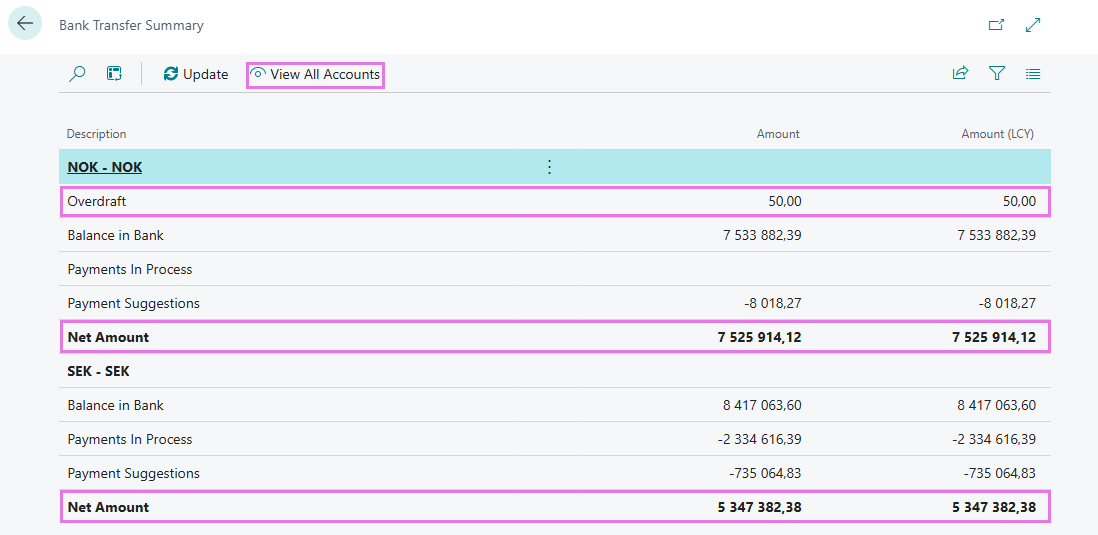Expand page with the diagonal arrows icon
Viewport: 1098px width, 535px height.
pyautogui.click(x=1033, y=25)
